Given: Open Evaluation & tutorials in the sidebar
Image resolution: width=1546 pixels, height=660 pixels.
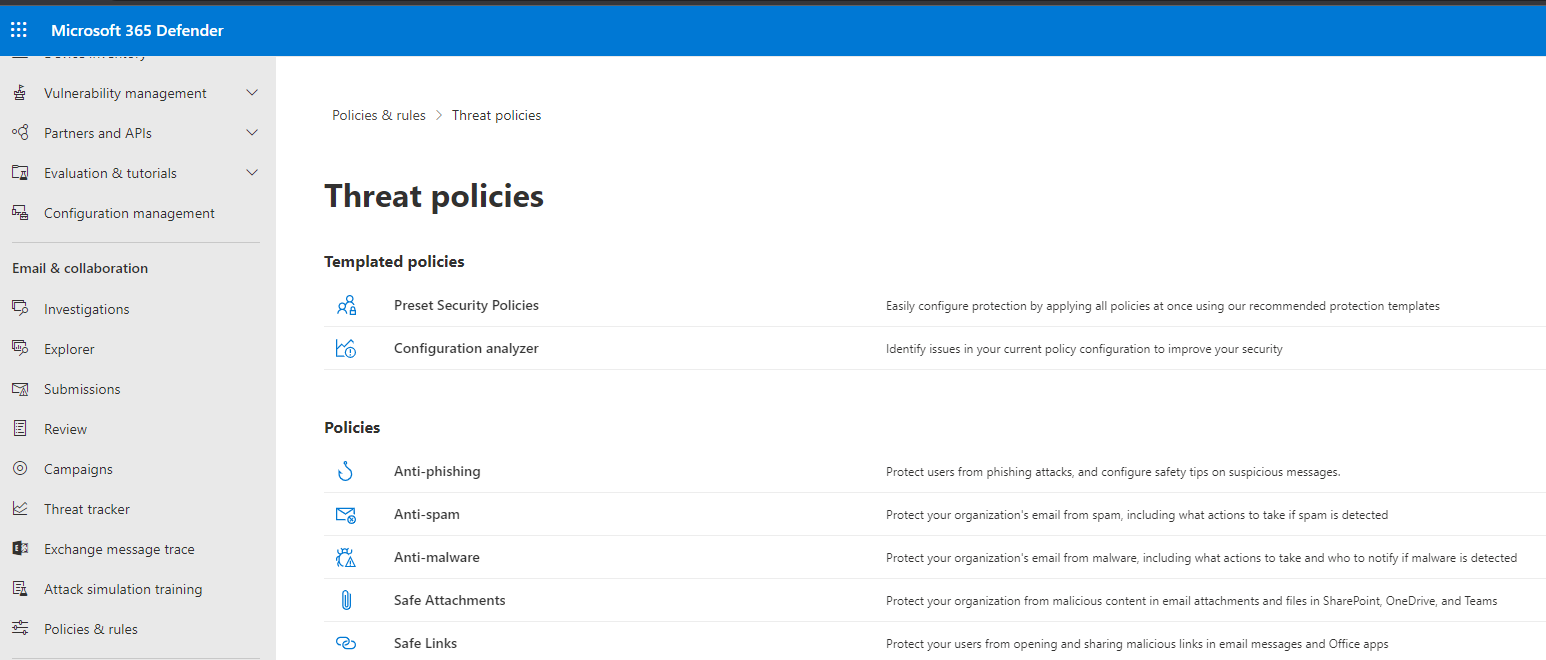Looking at the screenshot, I should pos(110,173).
